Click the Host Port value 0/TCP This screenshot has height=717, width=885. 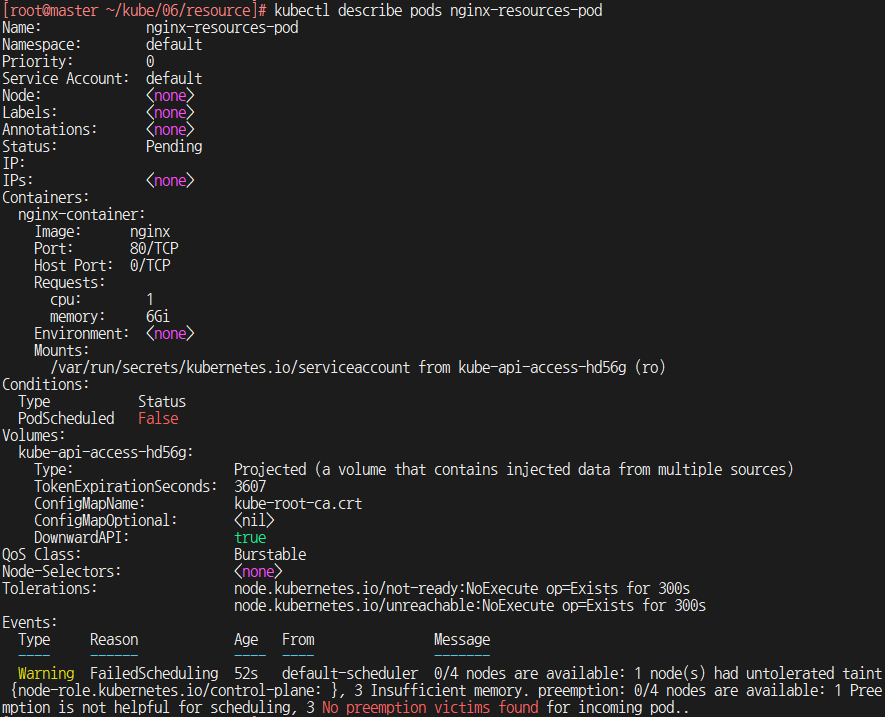pos(150,265)
